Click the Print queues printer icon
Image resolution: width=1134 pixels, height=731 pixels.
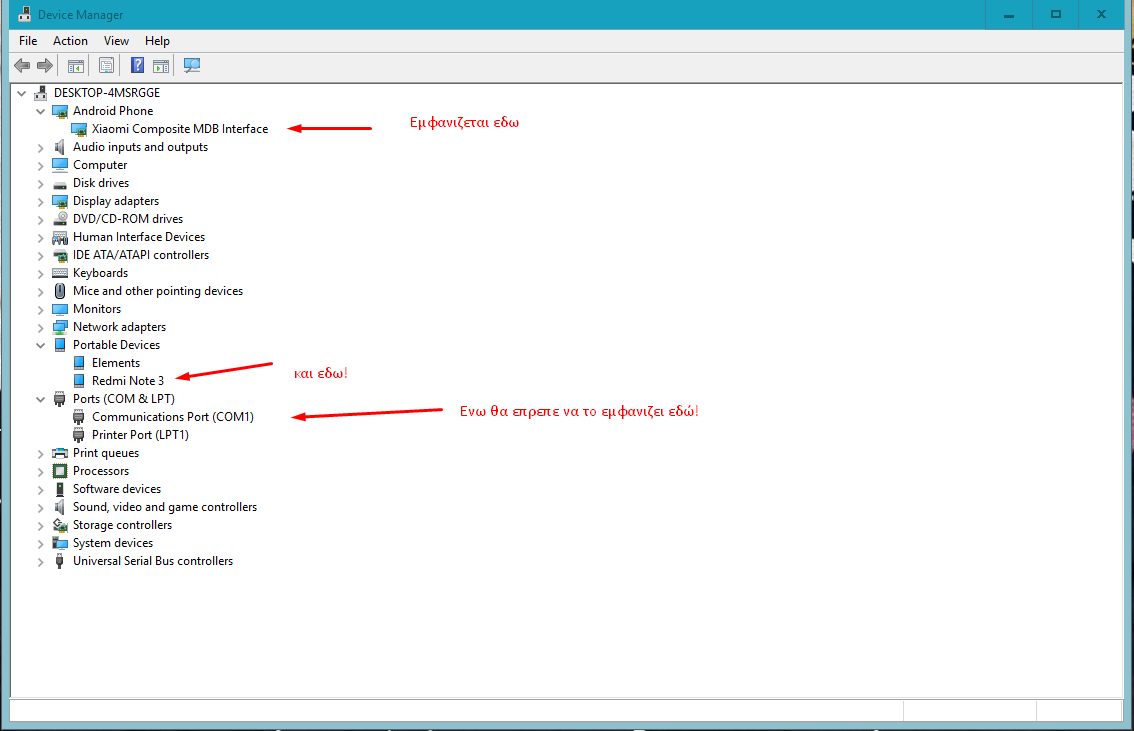[x=60, y=453]
